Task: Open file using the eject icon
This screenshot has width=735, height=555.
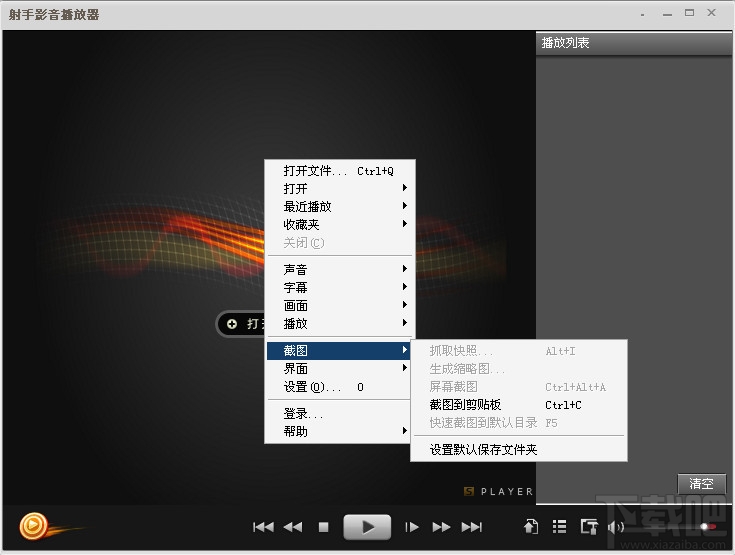Action: coord(531,527)
